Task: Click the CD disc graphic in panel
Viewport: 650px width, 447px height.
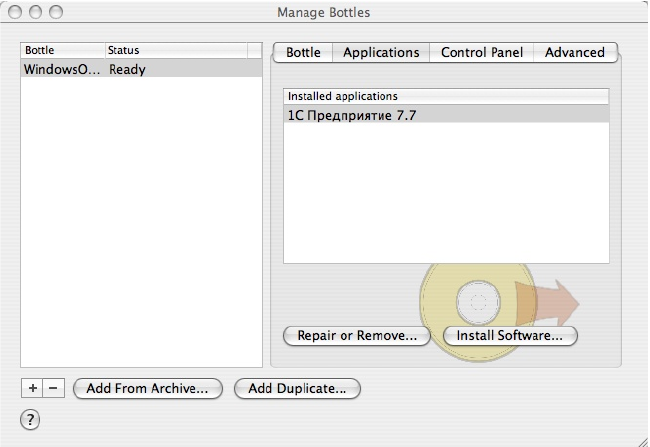Action: (478, 299)
